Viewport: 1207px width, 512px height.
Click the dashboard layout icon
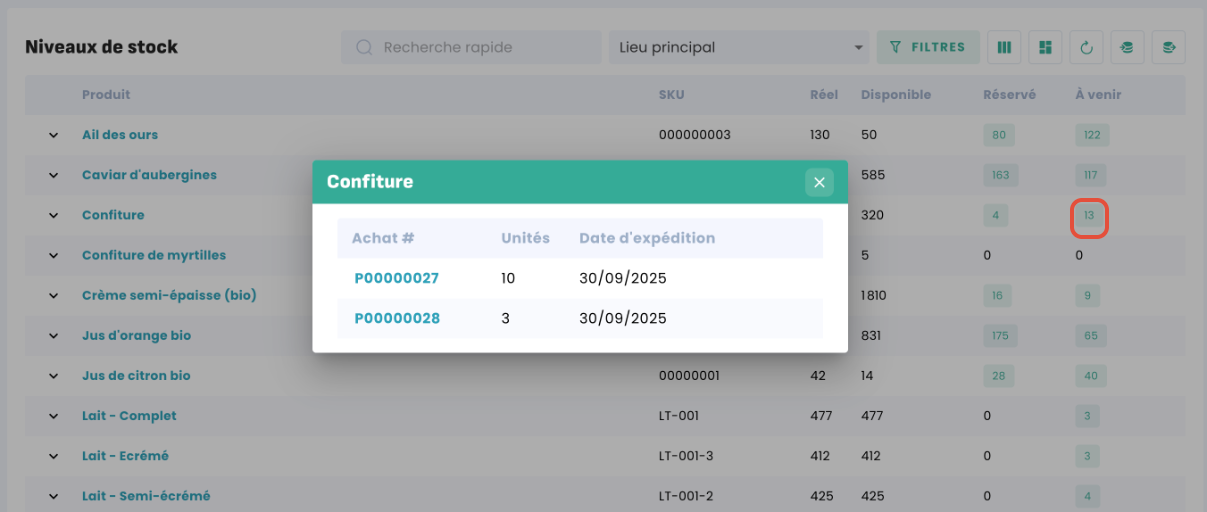(1045, 47)
